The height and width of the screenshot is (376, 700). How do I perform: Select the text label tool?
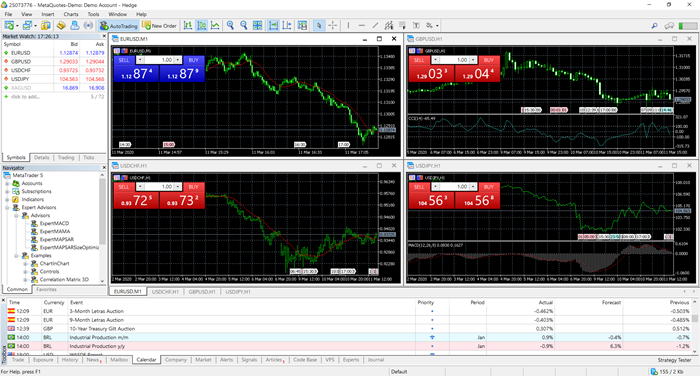[x=416, y=25]
